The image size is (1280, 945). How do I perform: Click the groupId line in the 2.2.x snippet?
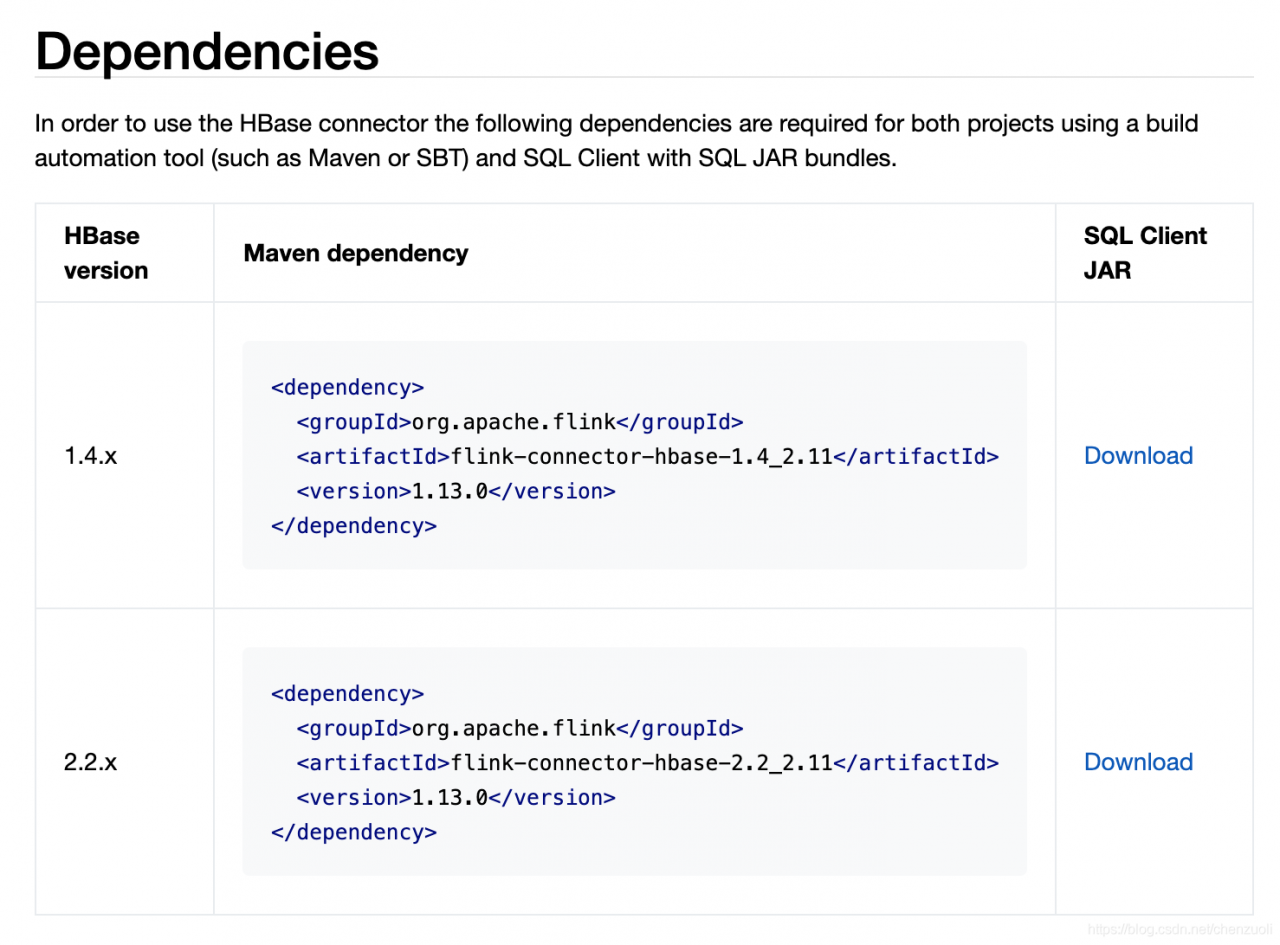(x=519, y=728)
